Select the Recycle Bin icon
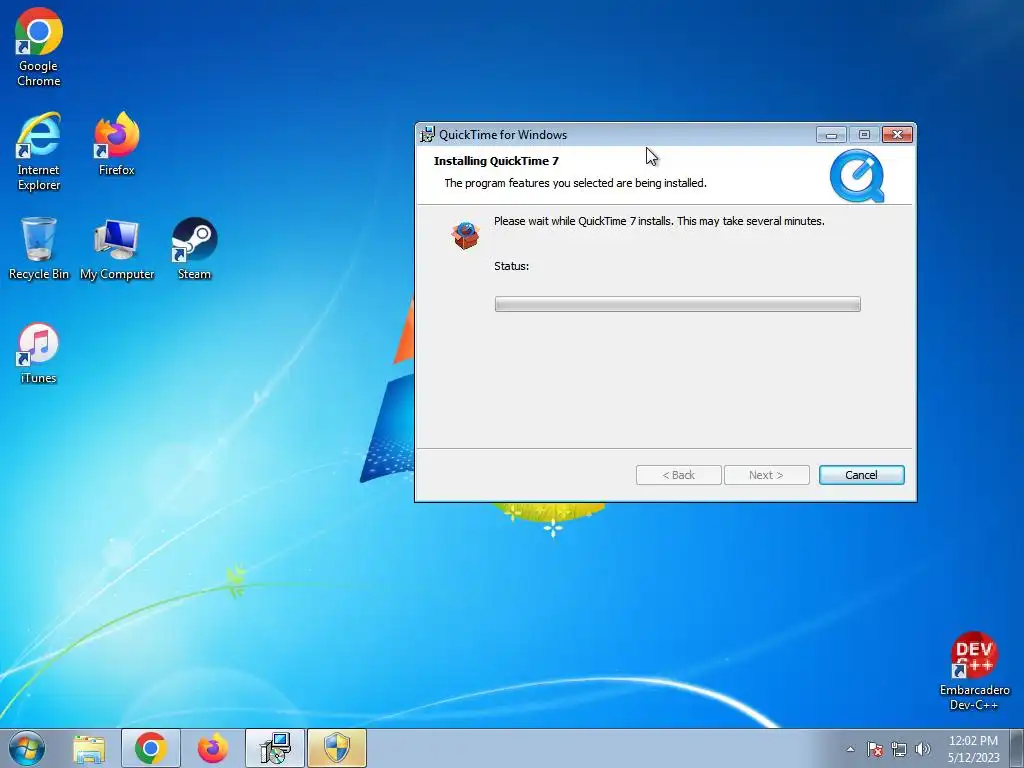1024x768 pixels. (39, 248)
